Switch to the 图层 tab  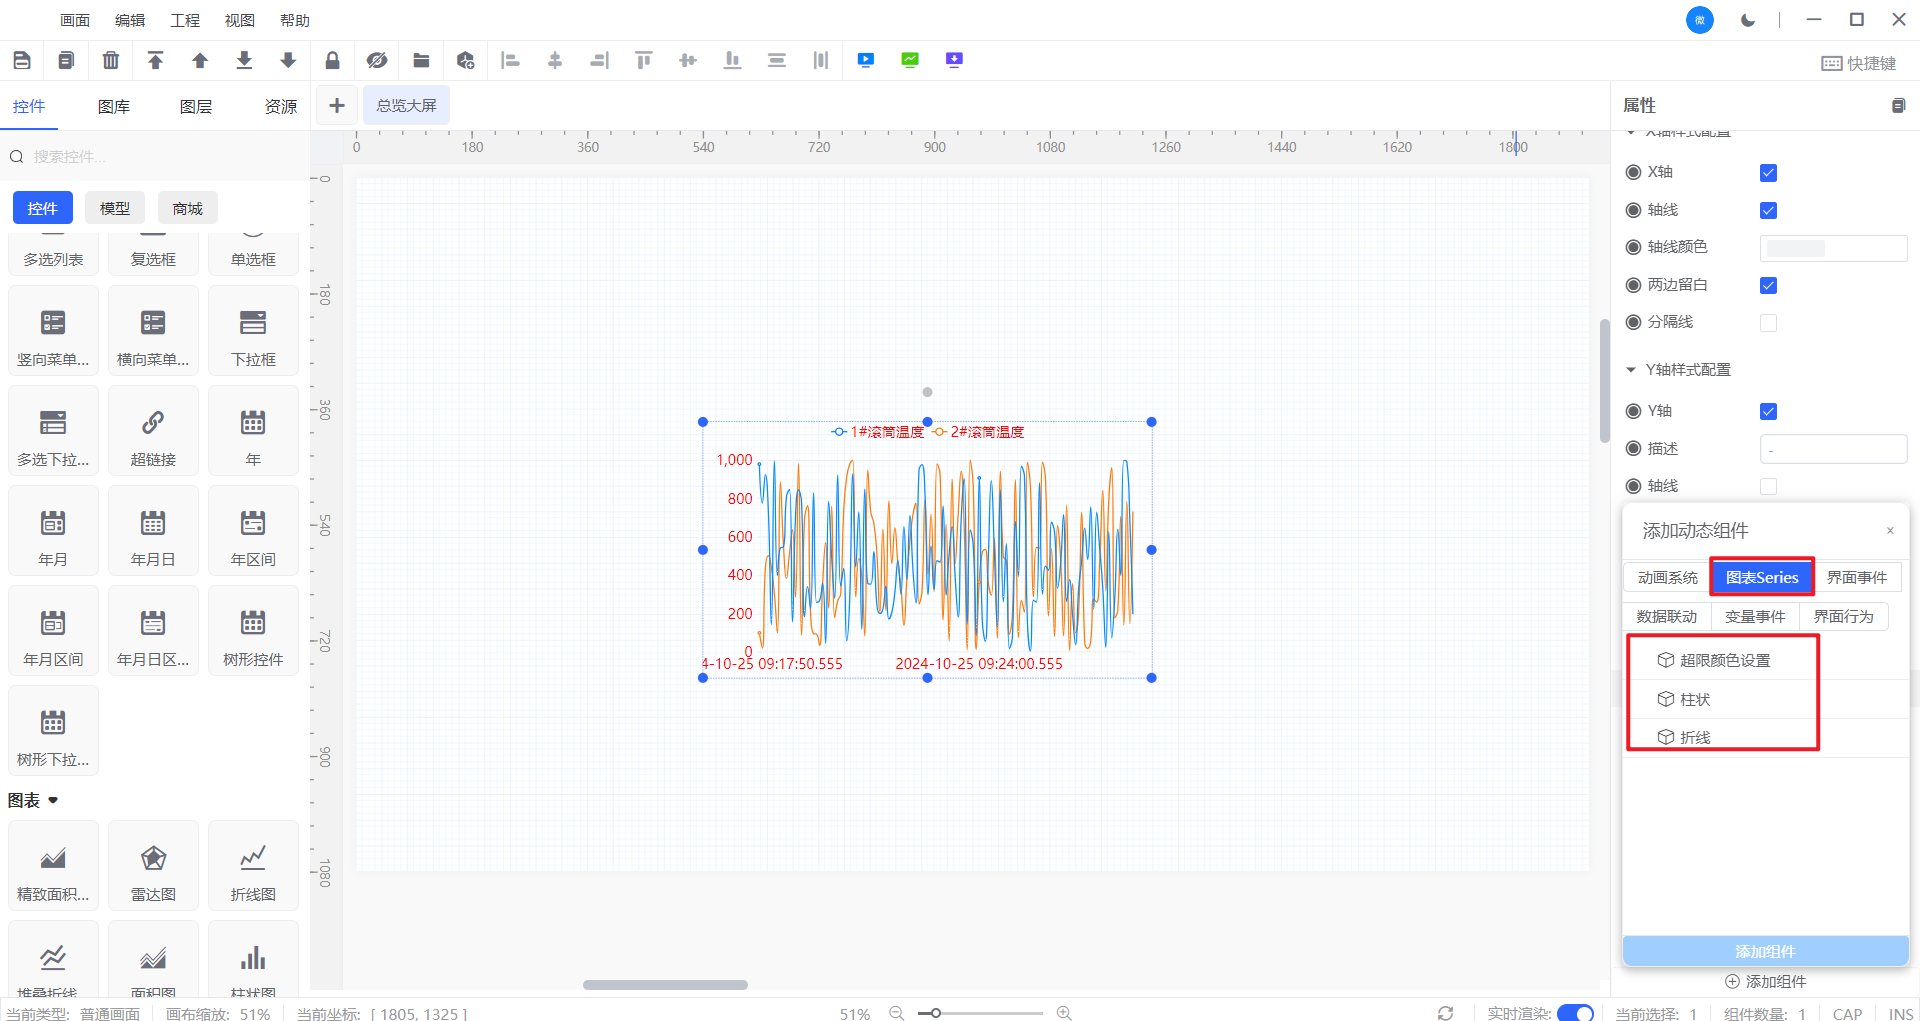(x=196, y=107)
